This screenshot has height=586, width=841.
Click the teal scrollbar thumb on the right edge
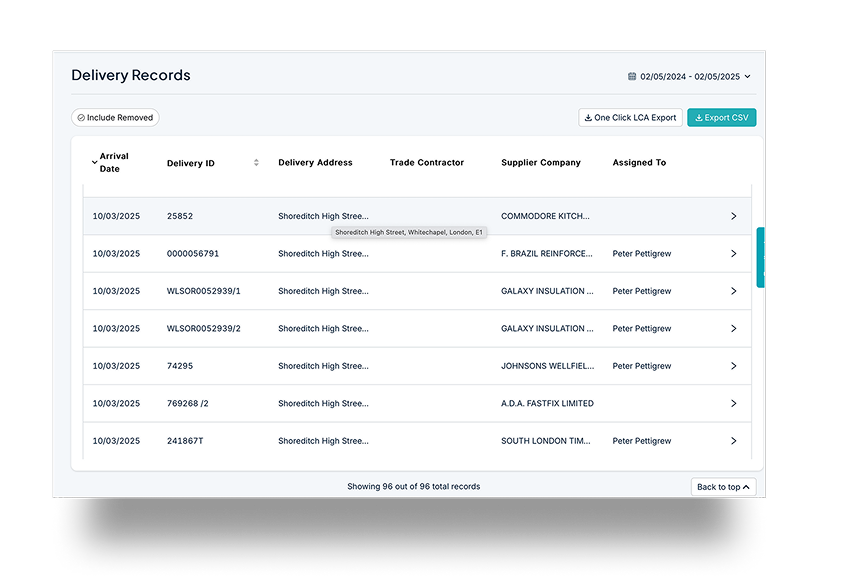click(x=760, y=257)
